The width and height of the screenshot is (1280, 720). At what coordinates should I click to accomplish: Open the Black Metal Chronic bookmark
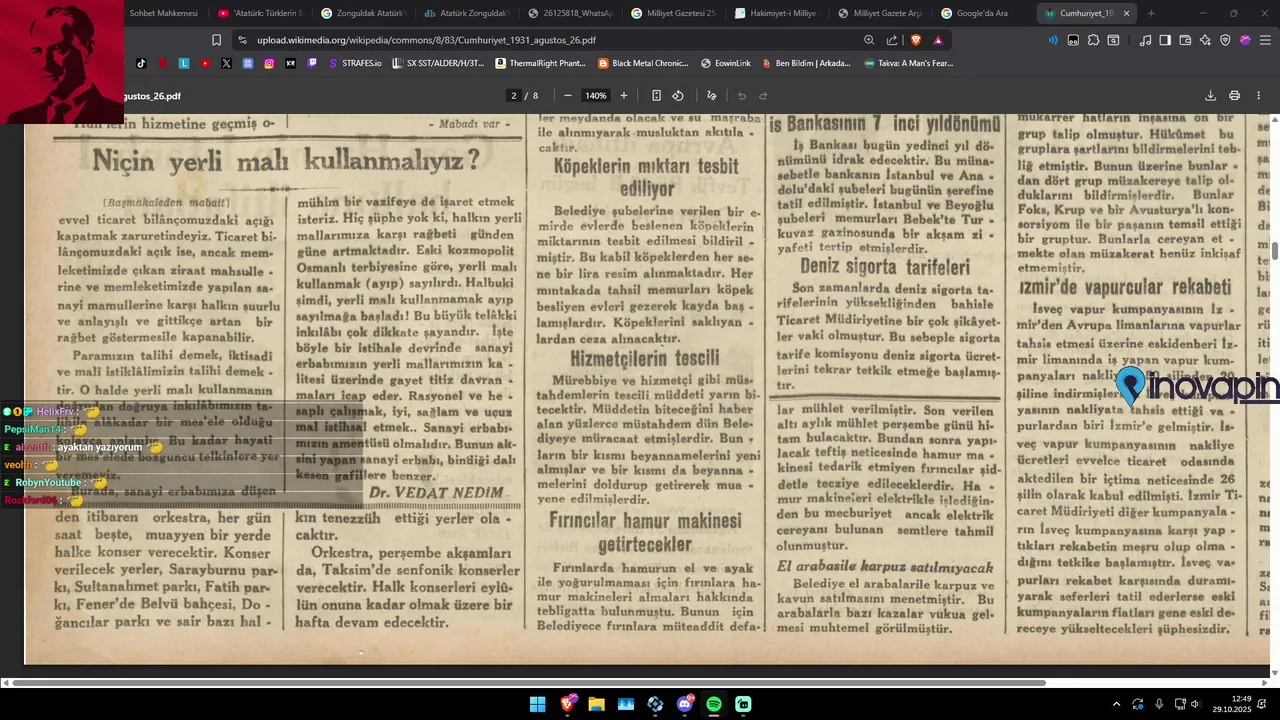(643, 63)
